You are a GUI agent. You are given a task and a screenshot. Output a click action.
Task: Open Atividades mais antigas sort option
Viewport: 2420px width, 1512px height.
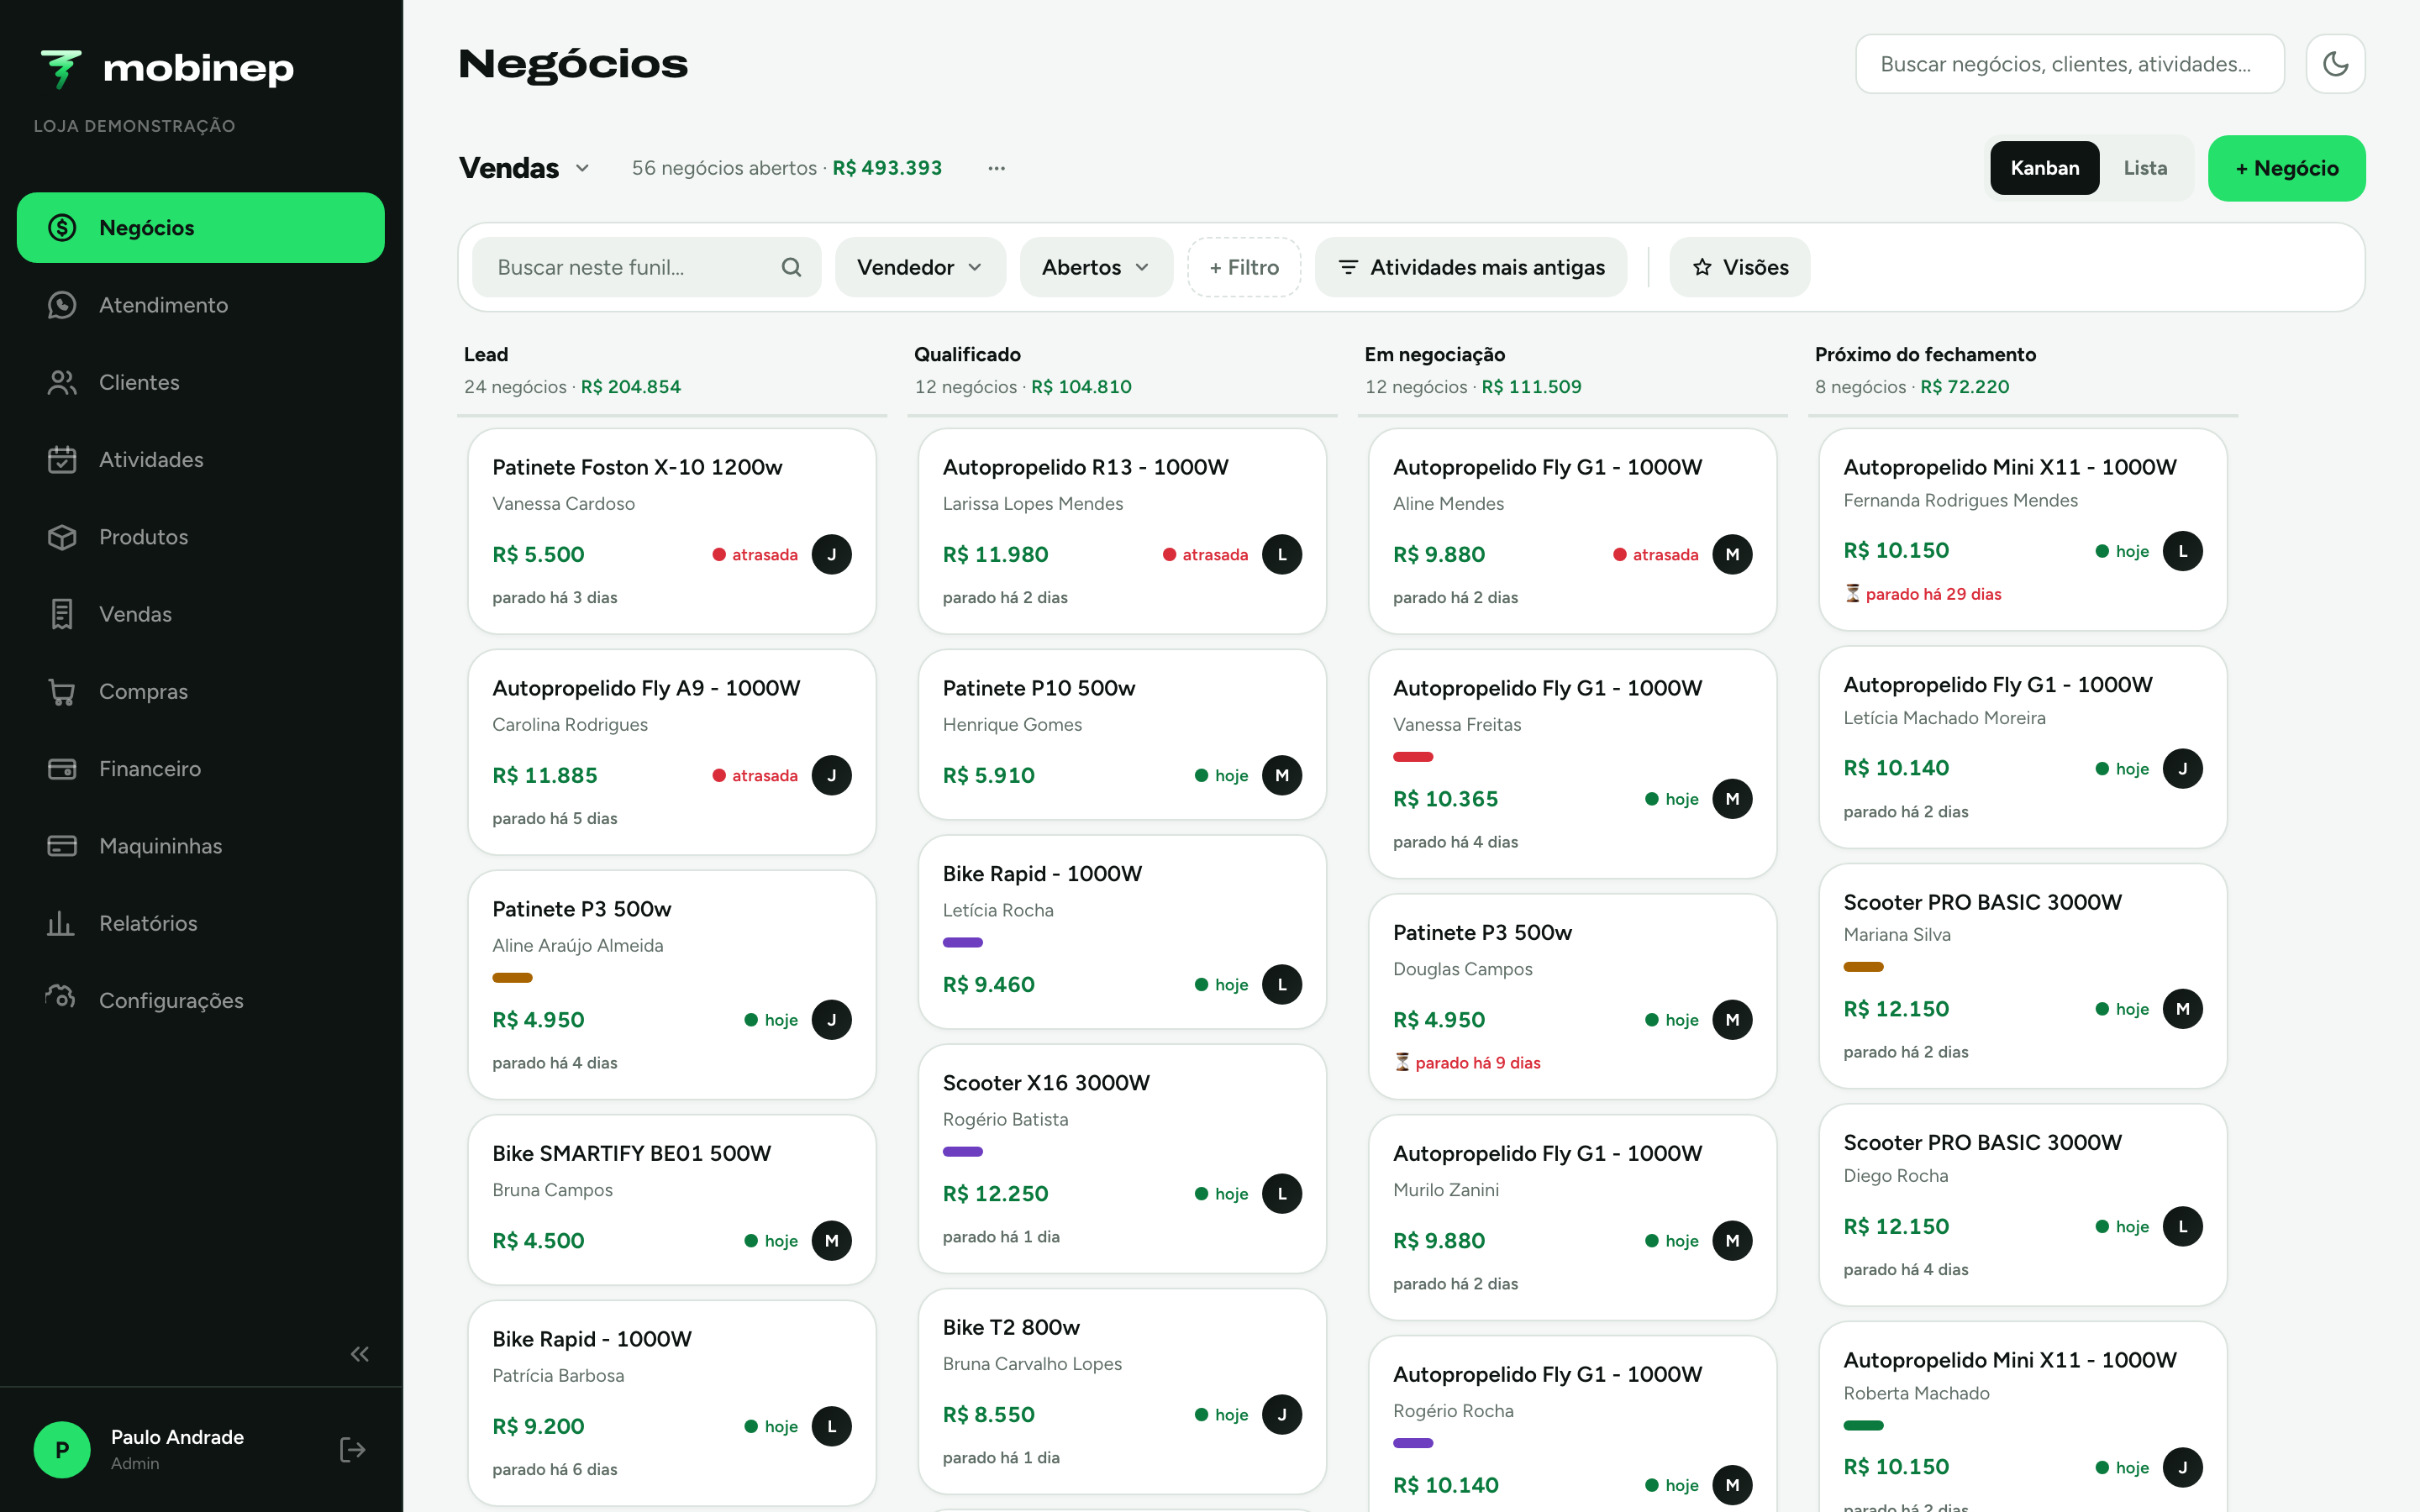1471,267
